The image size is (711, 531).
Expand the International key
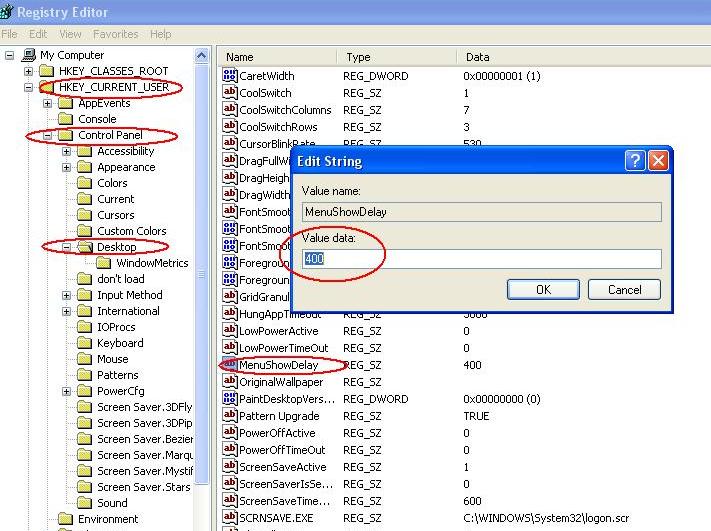click(66, 311)
